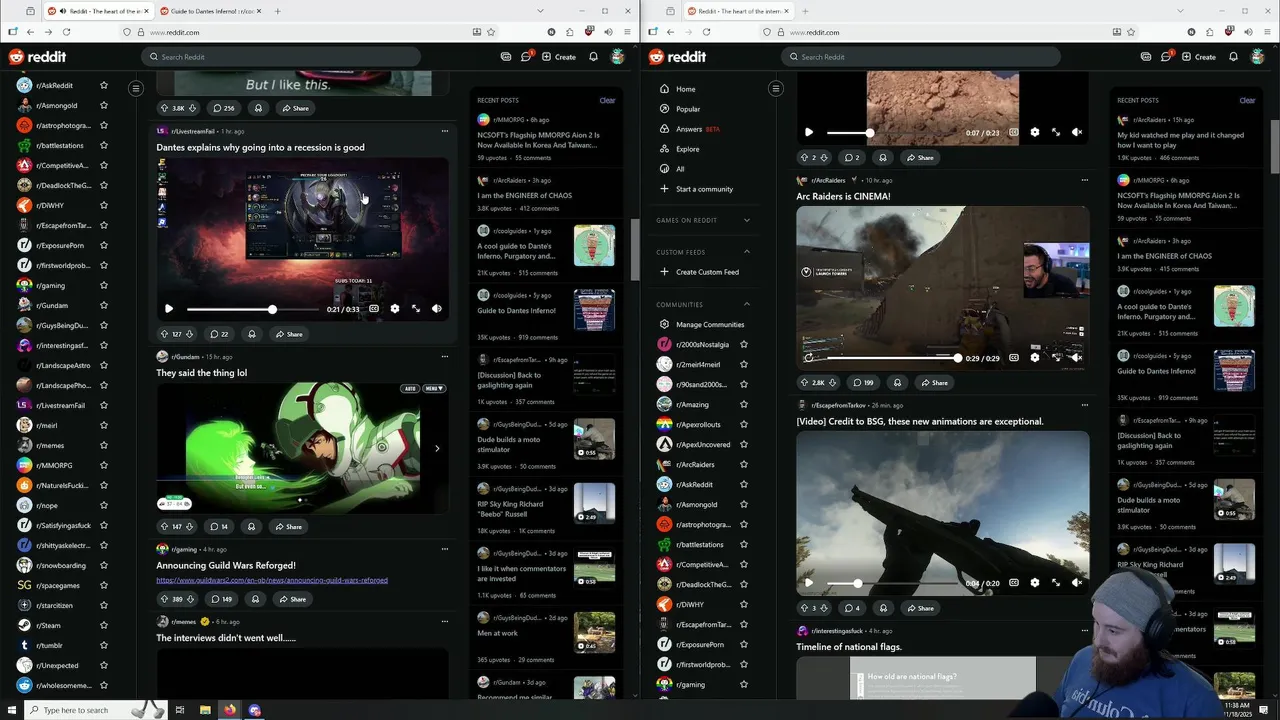Open options menu on Arc Raiders CINEMA post

(1085, 180)
